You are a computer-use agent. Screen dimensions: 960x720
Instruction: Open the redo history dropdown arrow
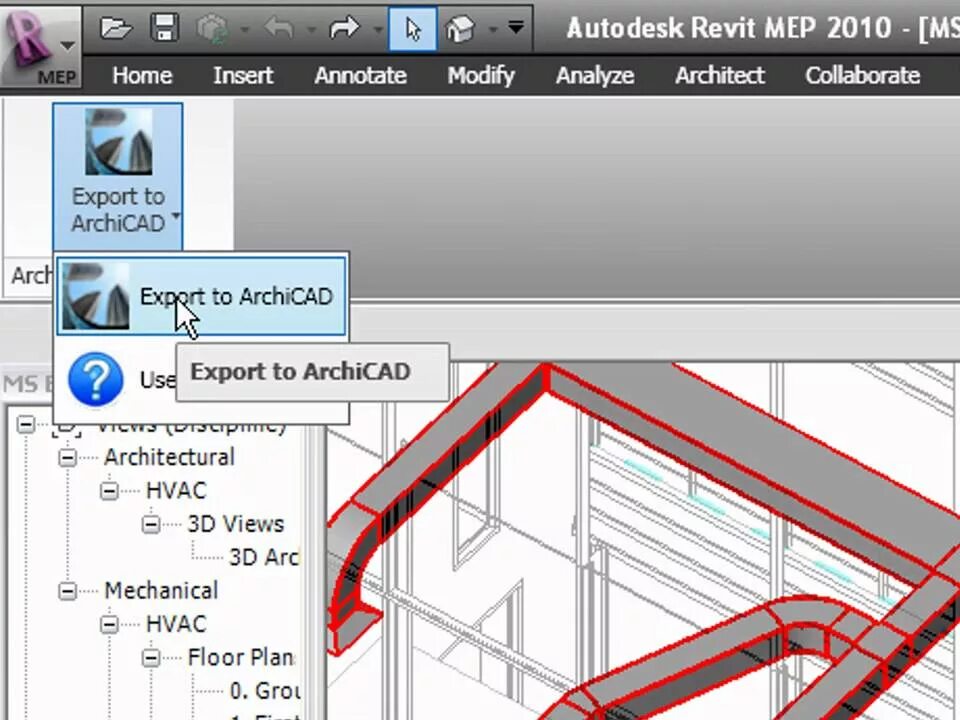378,29
